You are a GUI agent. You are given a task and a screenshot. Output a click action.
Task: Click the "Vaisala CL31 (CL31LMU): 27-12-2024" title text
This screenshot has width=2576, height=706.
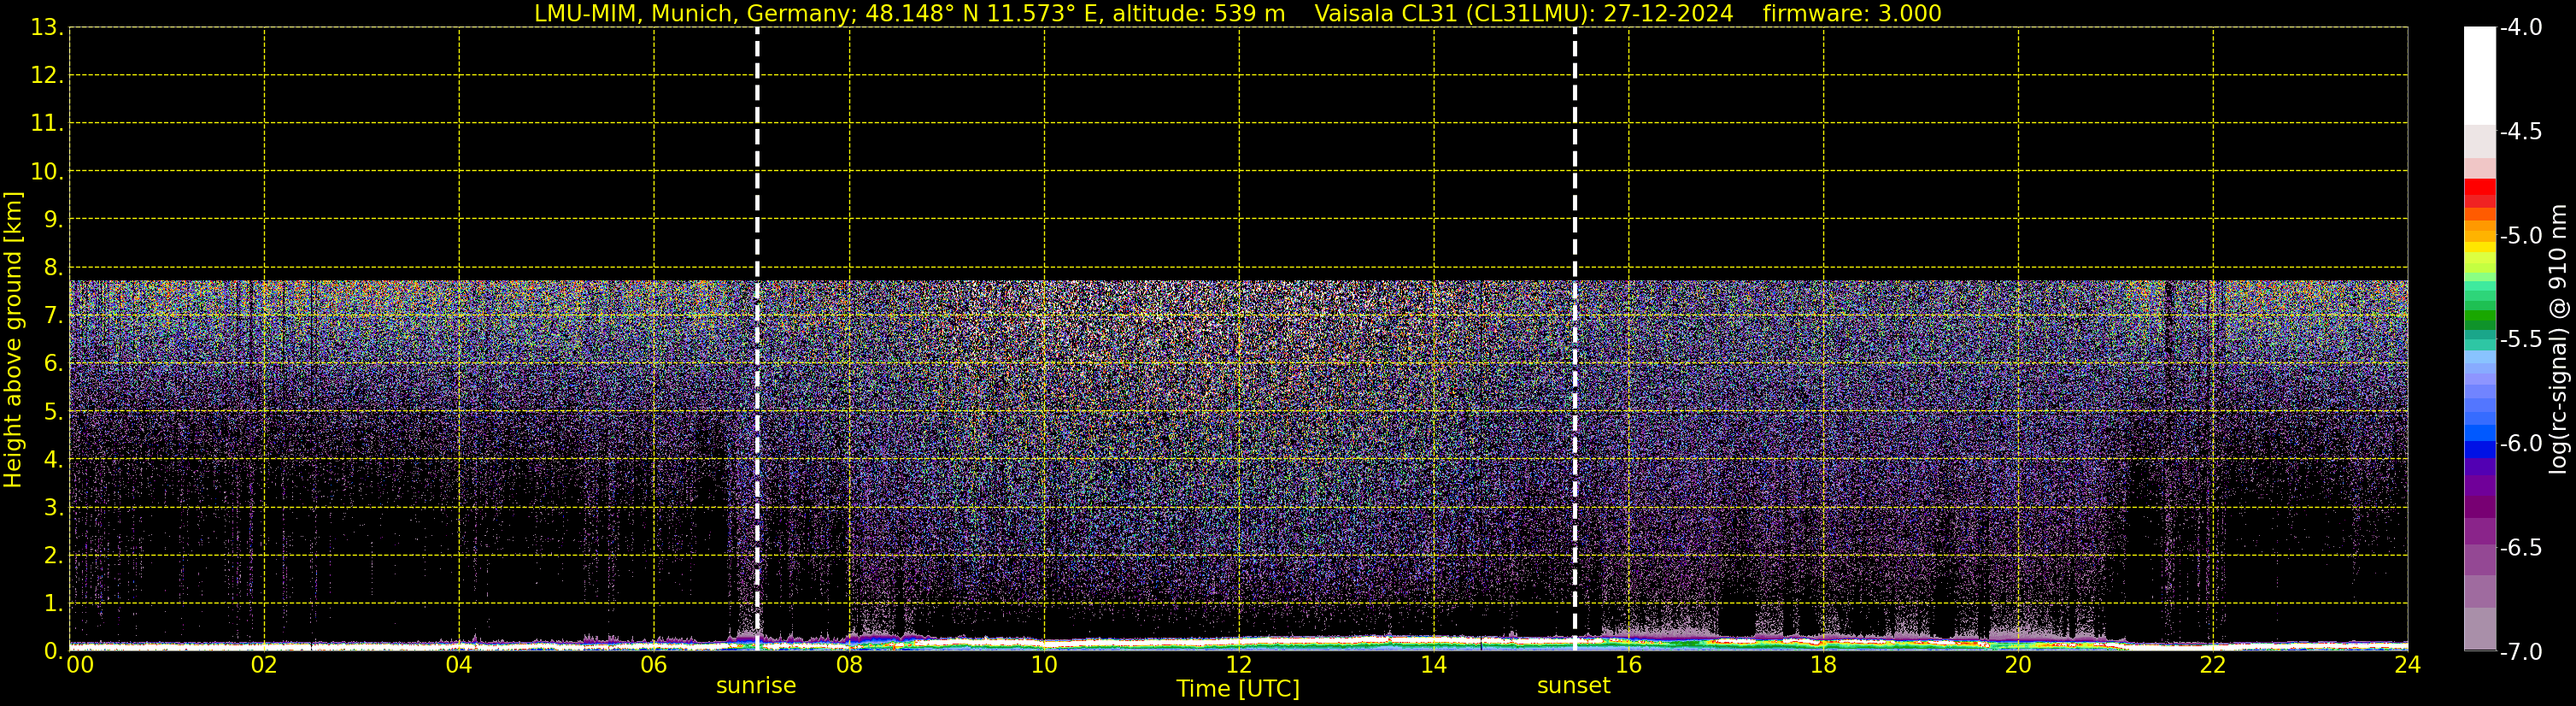coord(1524,13)
